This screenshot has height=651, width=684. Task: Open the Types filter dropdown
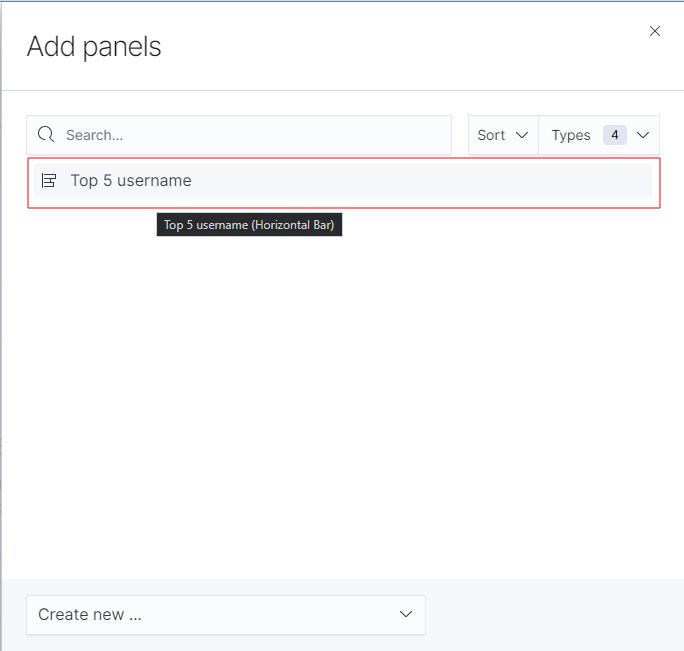click(x=599, y=135)
